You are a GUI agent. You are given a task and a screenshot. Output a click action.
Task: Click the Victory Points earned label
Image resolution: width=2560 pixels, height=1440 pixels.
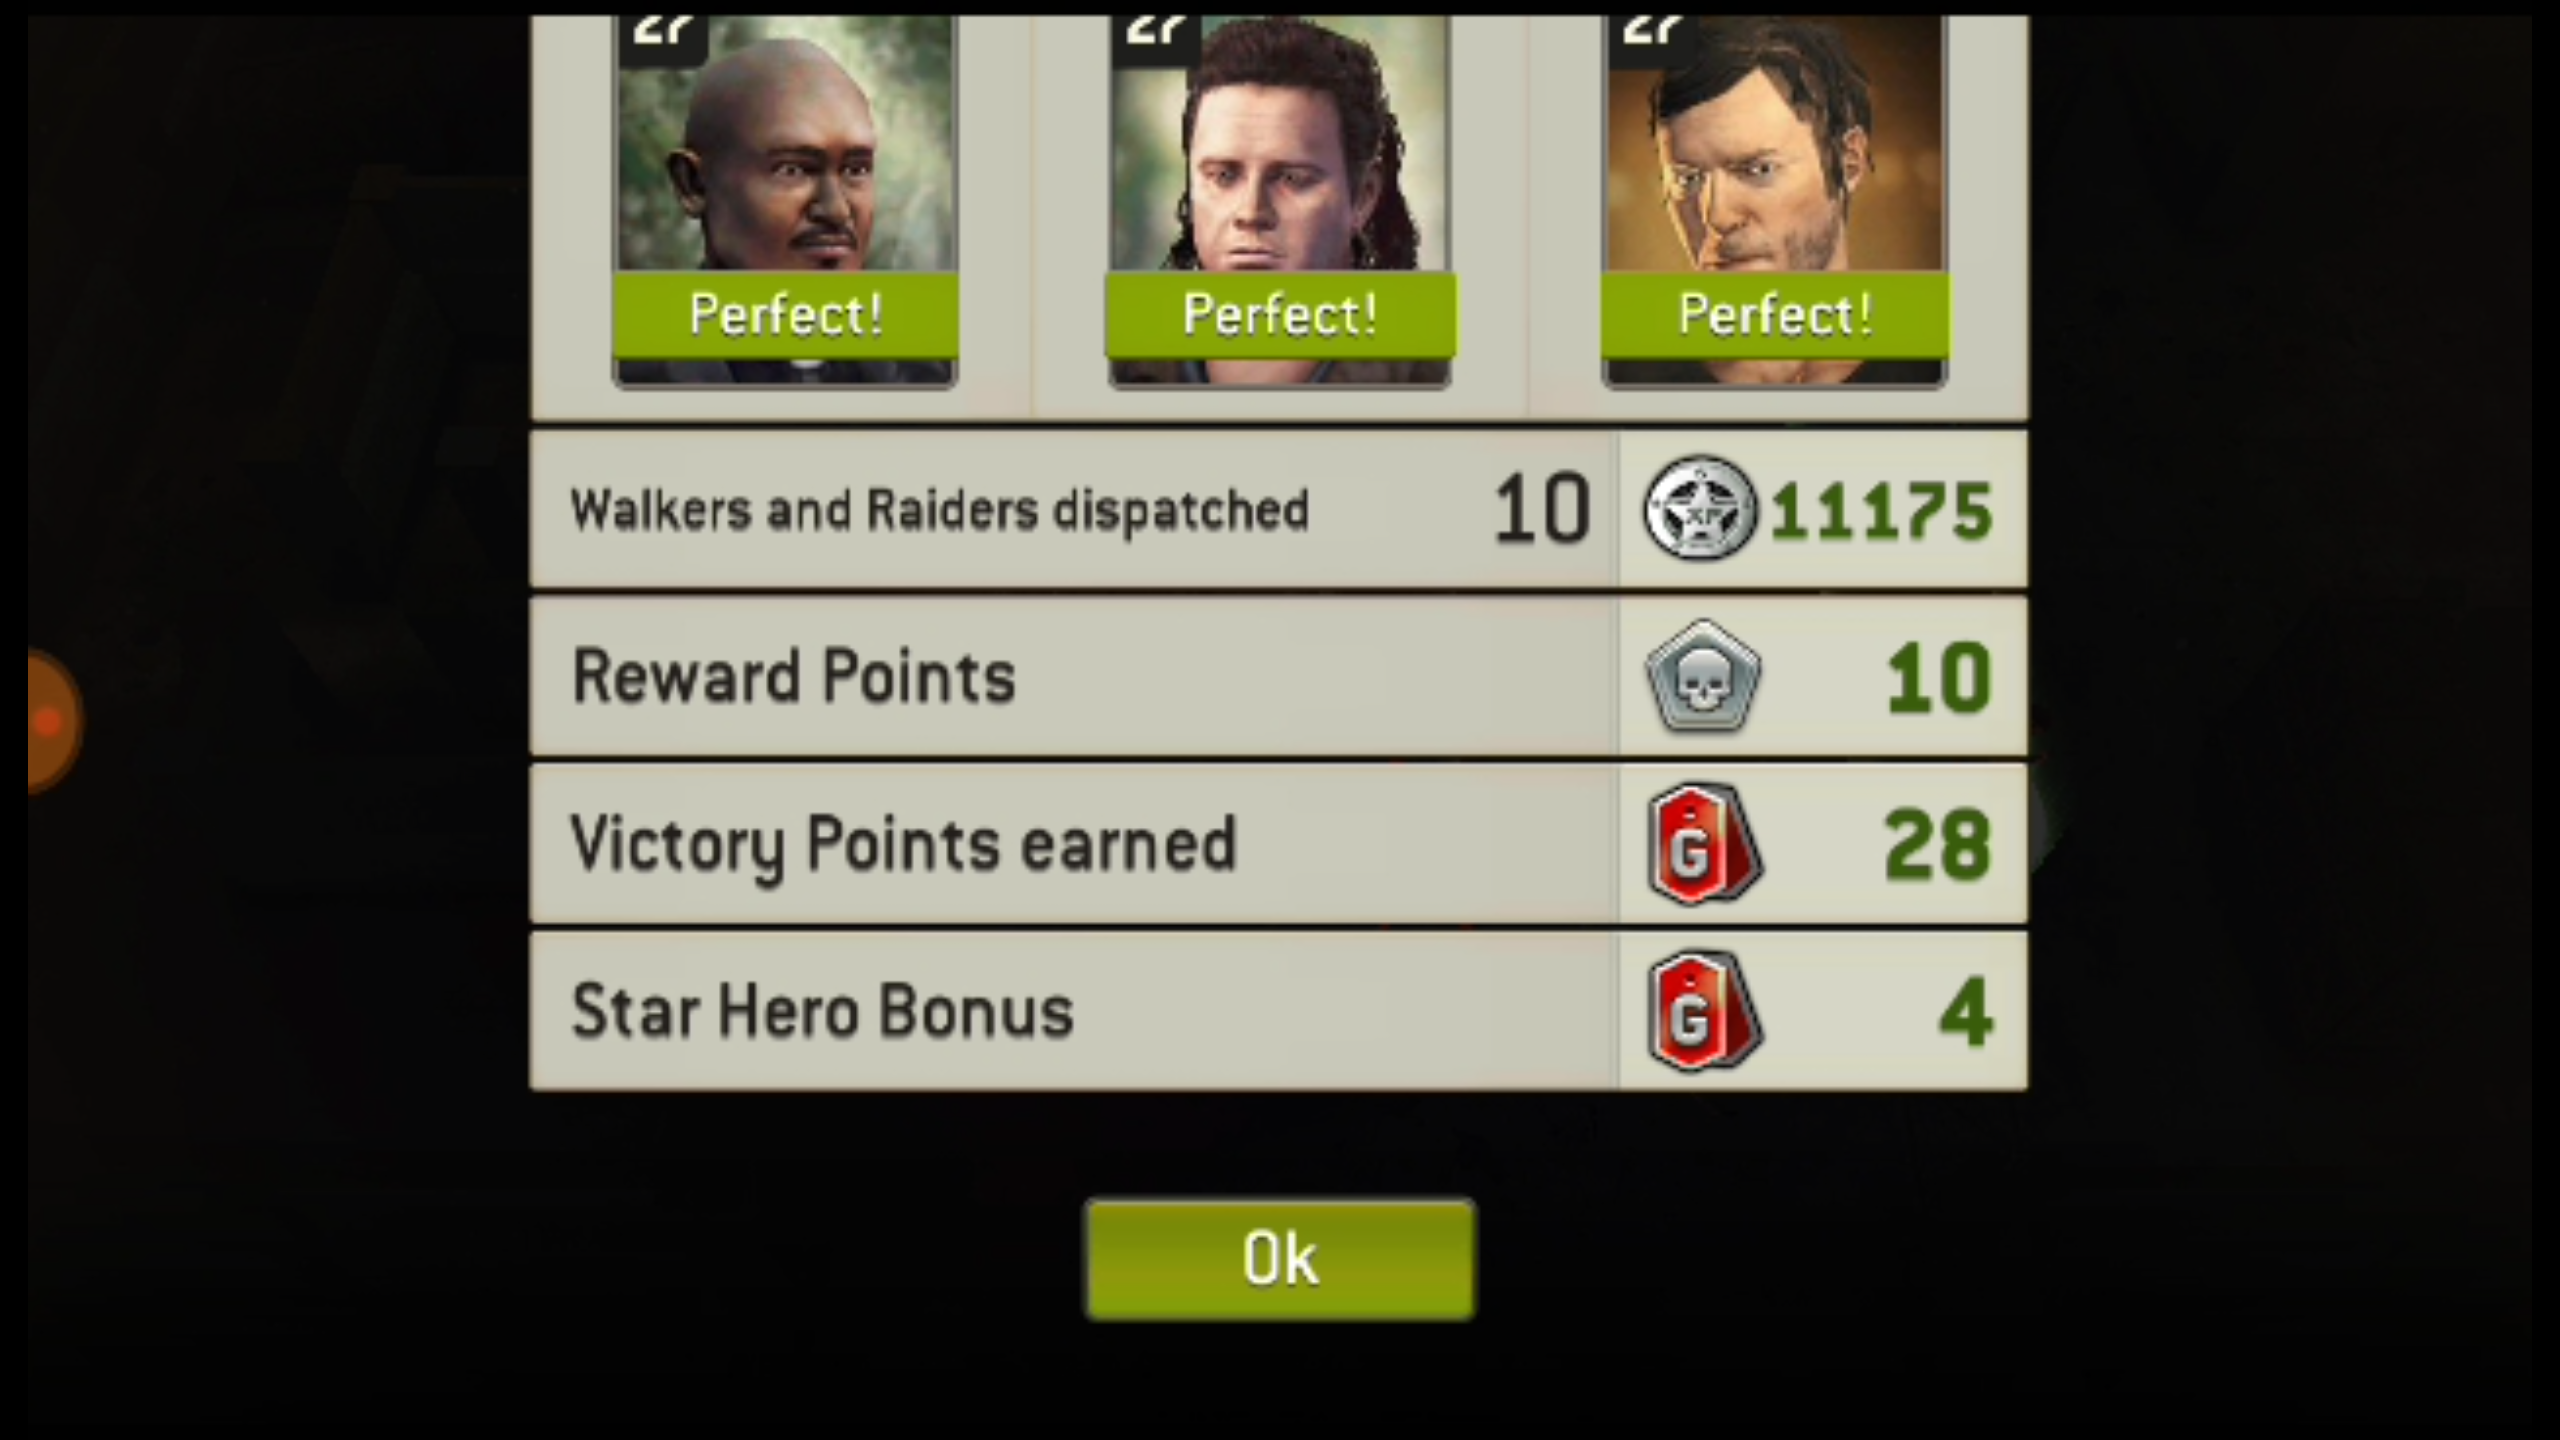(903, 845)
